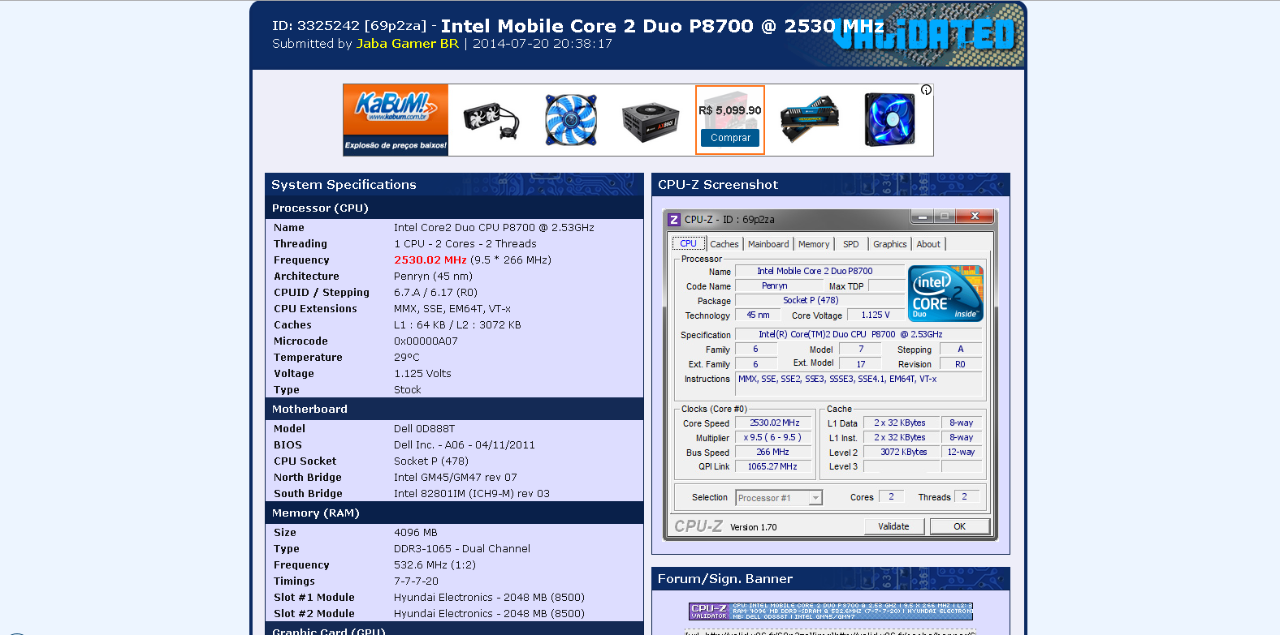This screenshot has height=635, width=1280.
Task: Open the liquid CPU cooler product image
Action: 491,120
